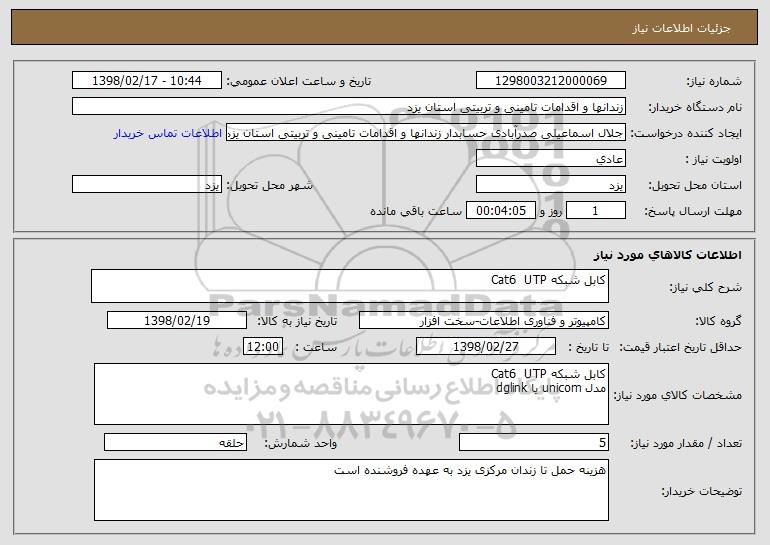Click the label مهلت ارسال پاسخ
The image size is (770, 545).
pos(693,211)
